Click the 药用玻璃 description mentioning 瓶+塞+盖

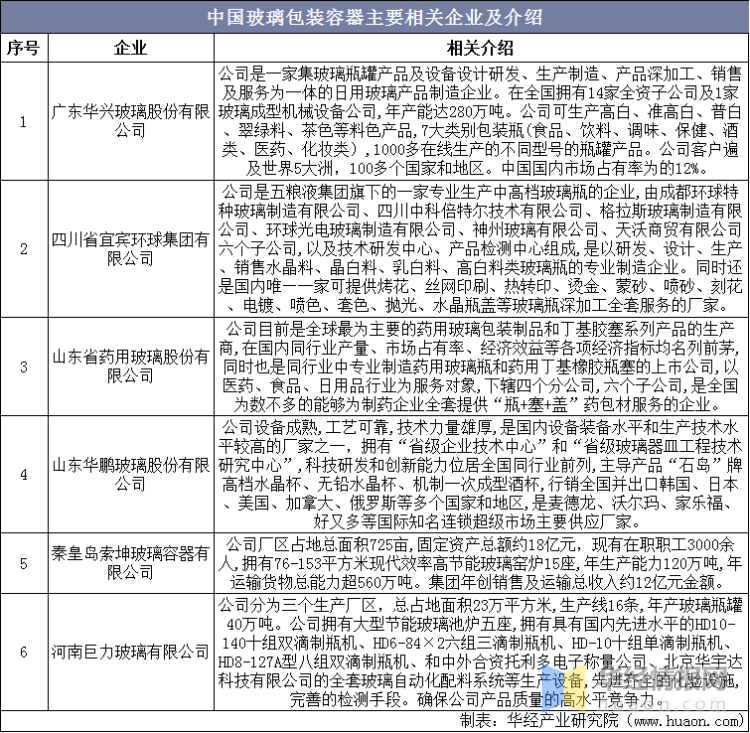[x=481, y=366]
